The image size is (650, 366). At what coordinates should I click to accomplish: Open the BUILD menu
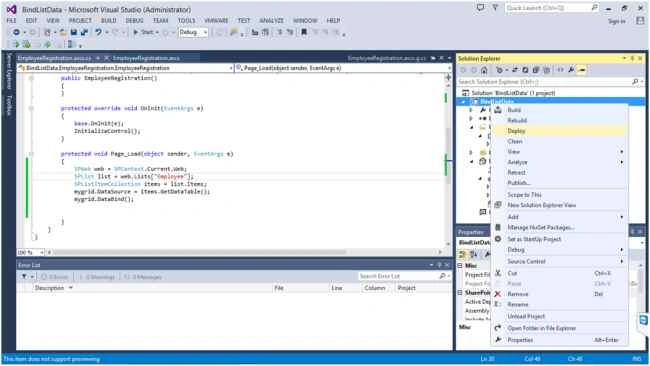[109, 20]
